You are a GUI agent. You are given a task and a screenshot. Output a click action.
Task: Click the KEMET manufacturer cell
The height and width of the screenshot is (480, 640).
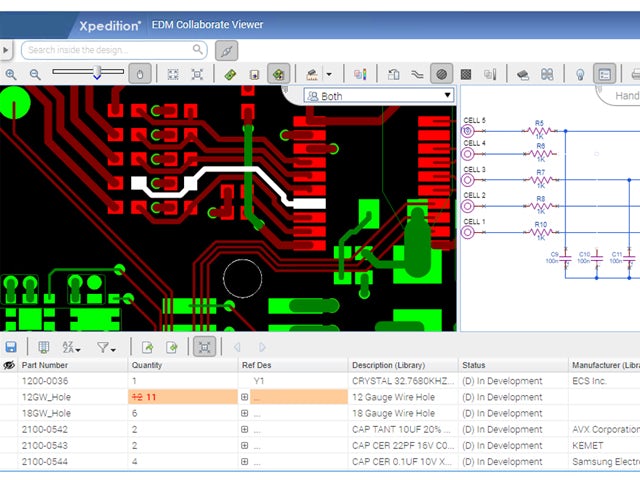tap(587, 445)
